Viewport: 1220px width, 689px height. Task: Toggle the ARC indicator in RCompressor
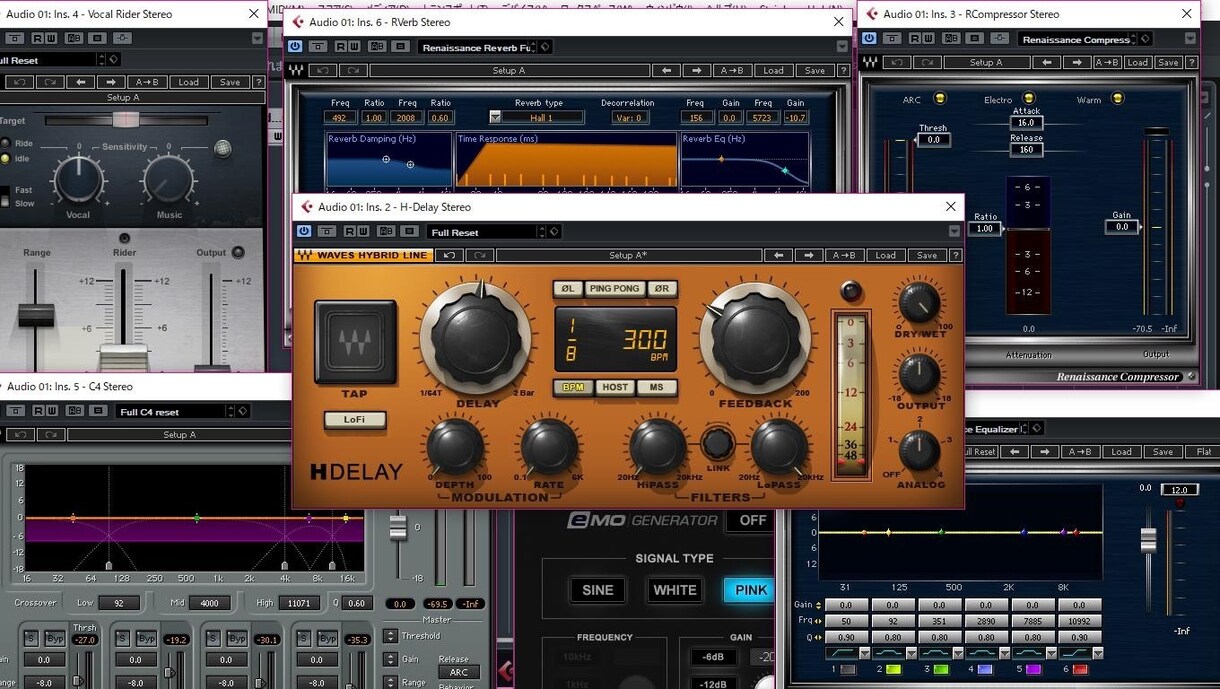pyautogui.click(x=939, y=99)
